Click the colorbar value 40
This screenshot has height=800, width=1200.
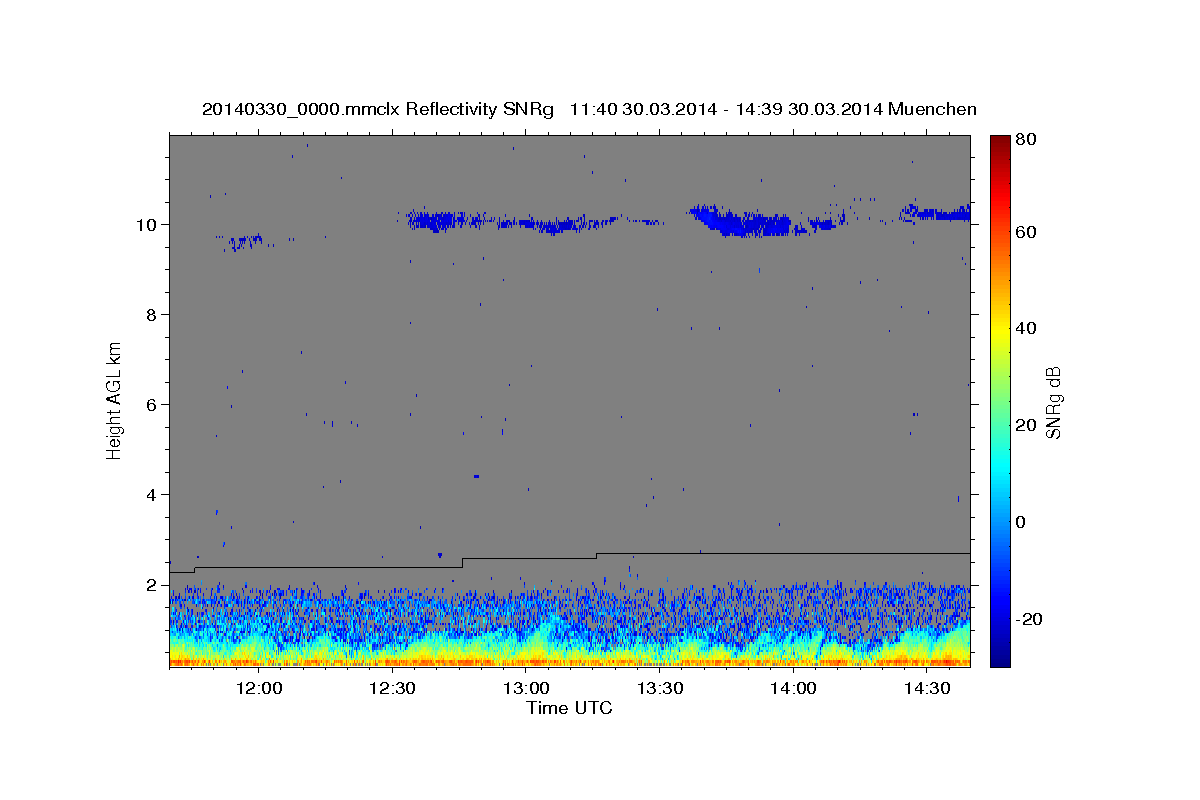coord(1025,328)
